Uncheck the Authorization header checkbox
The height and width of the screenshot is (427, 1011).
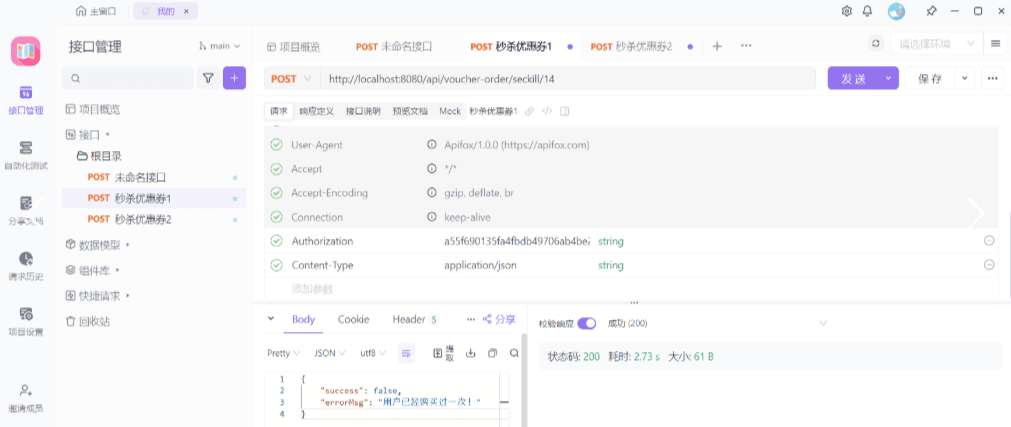click(x=276, y=241)
